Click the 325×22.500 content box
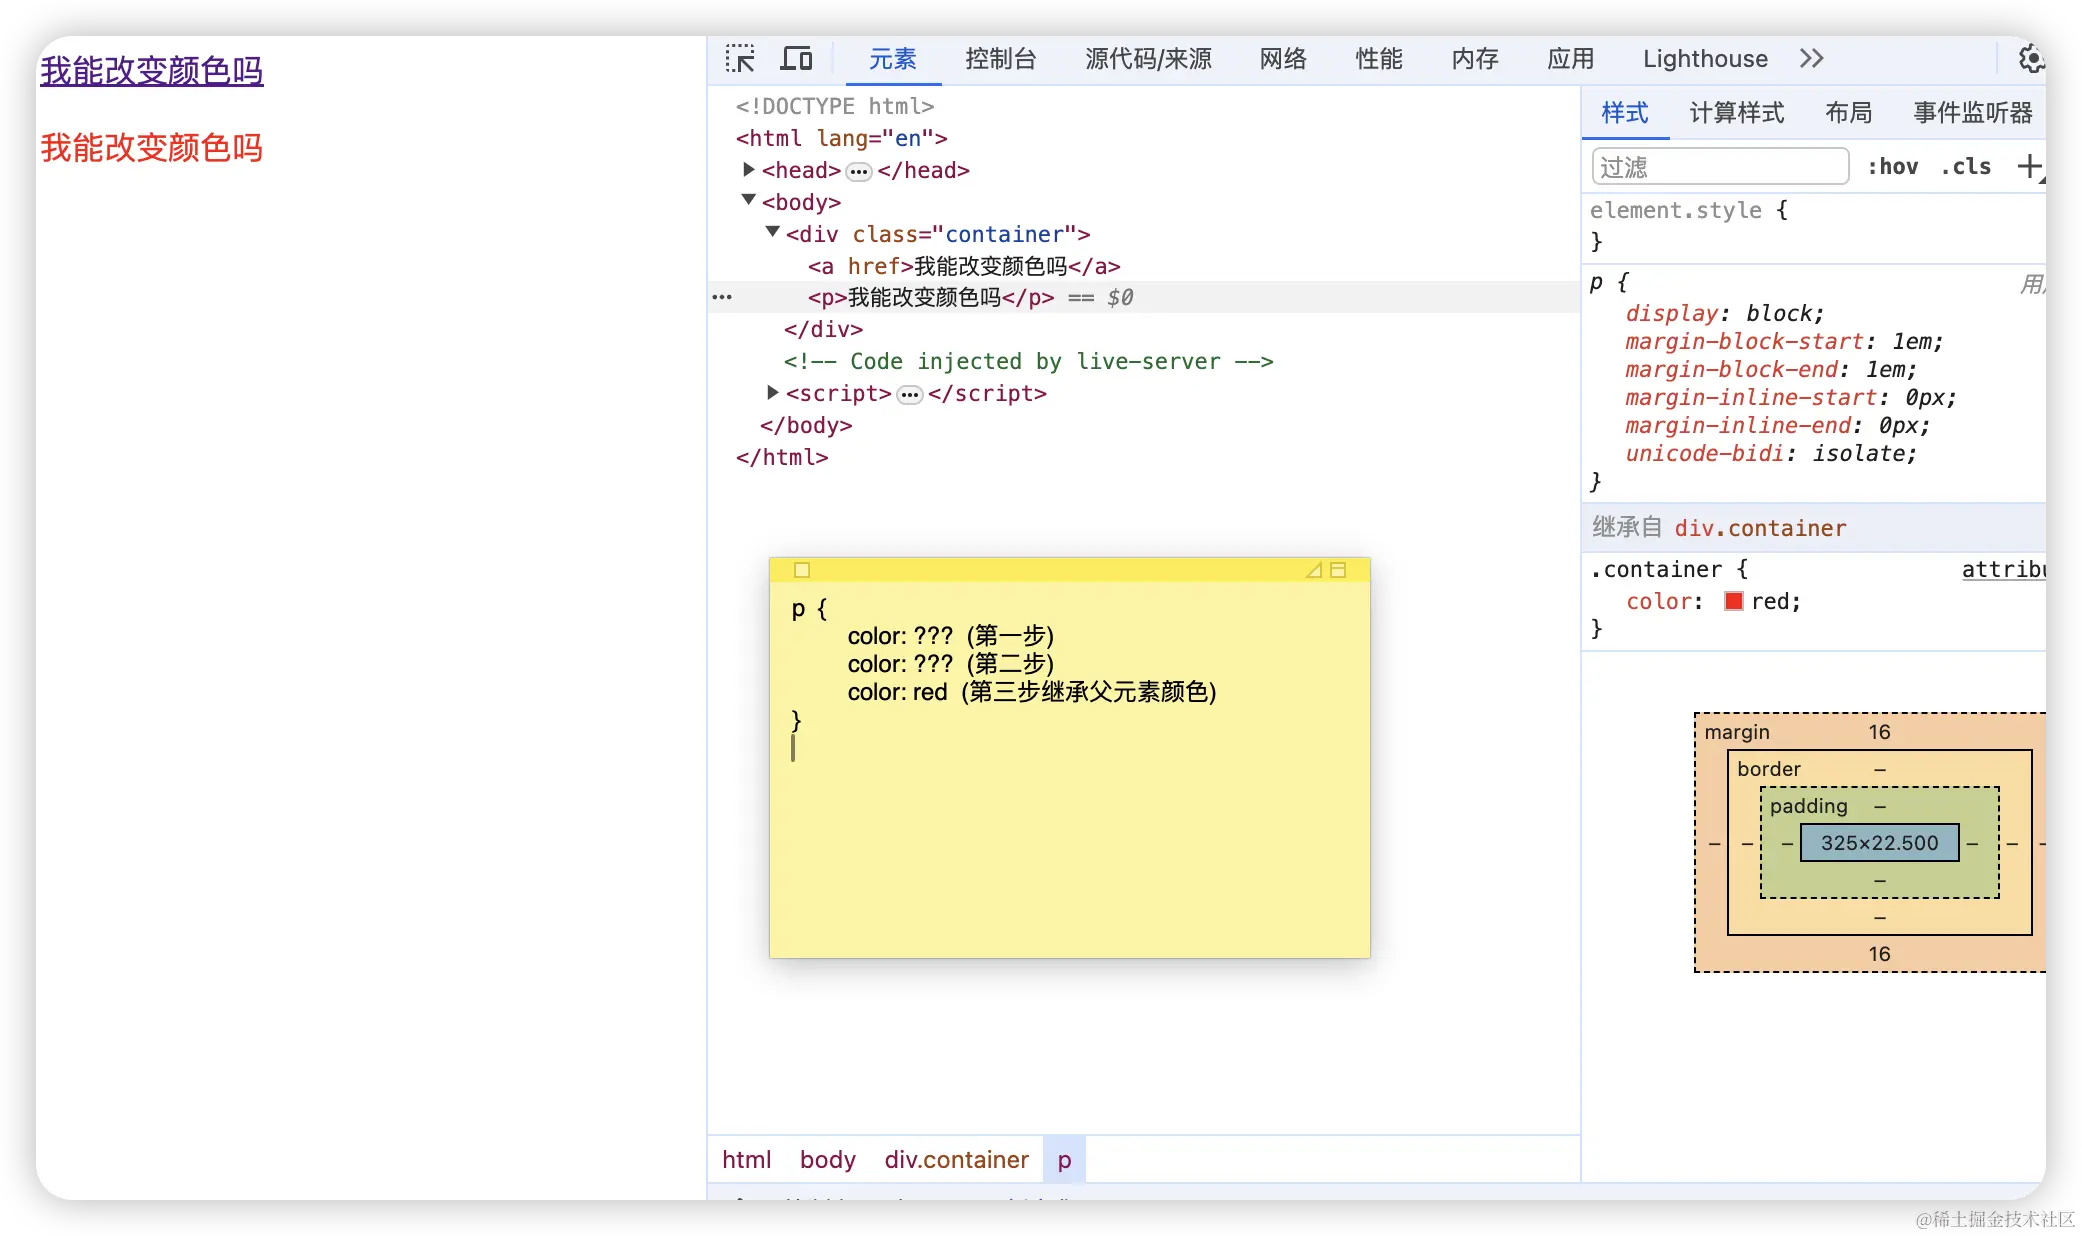This screenshot has width=2082, height=1236. point(1879,843)
